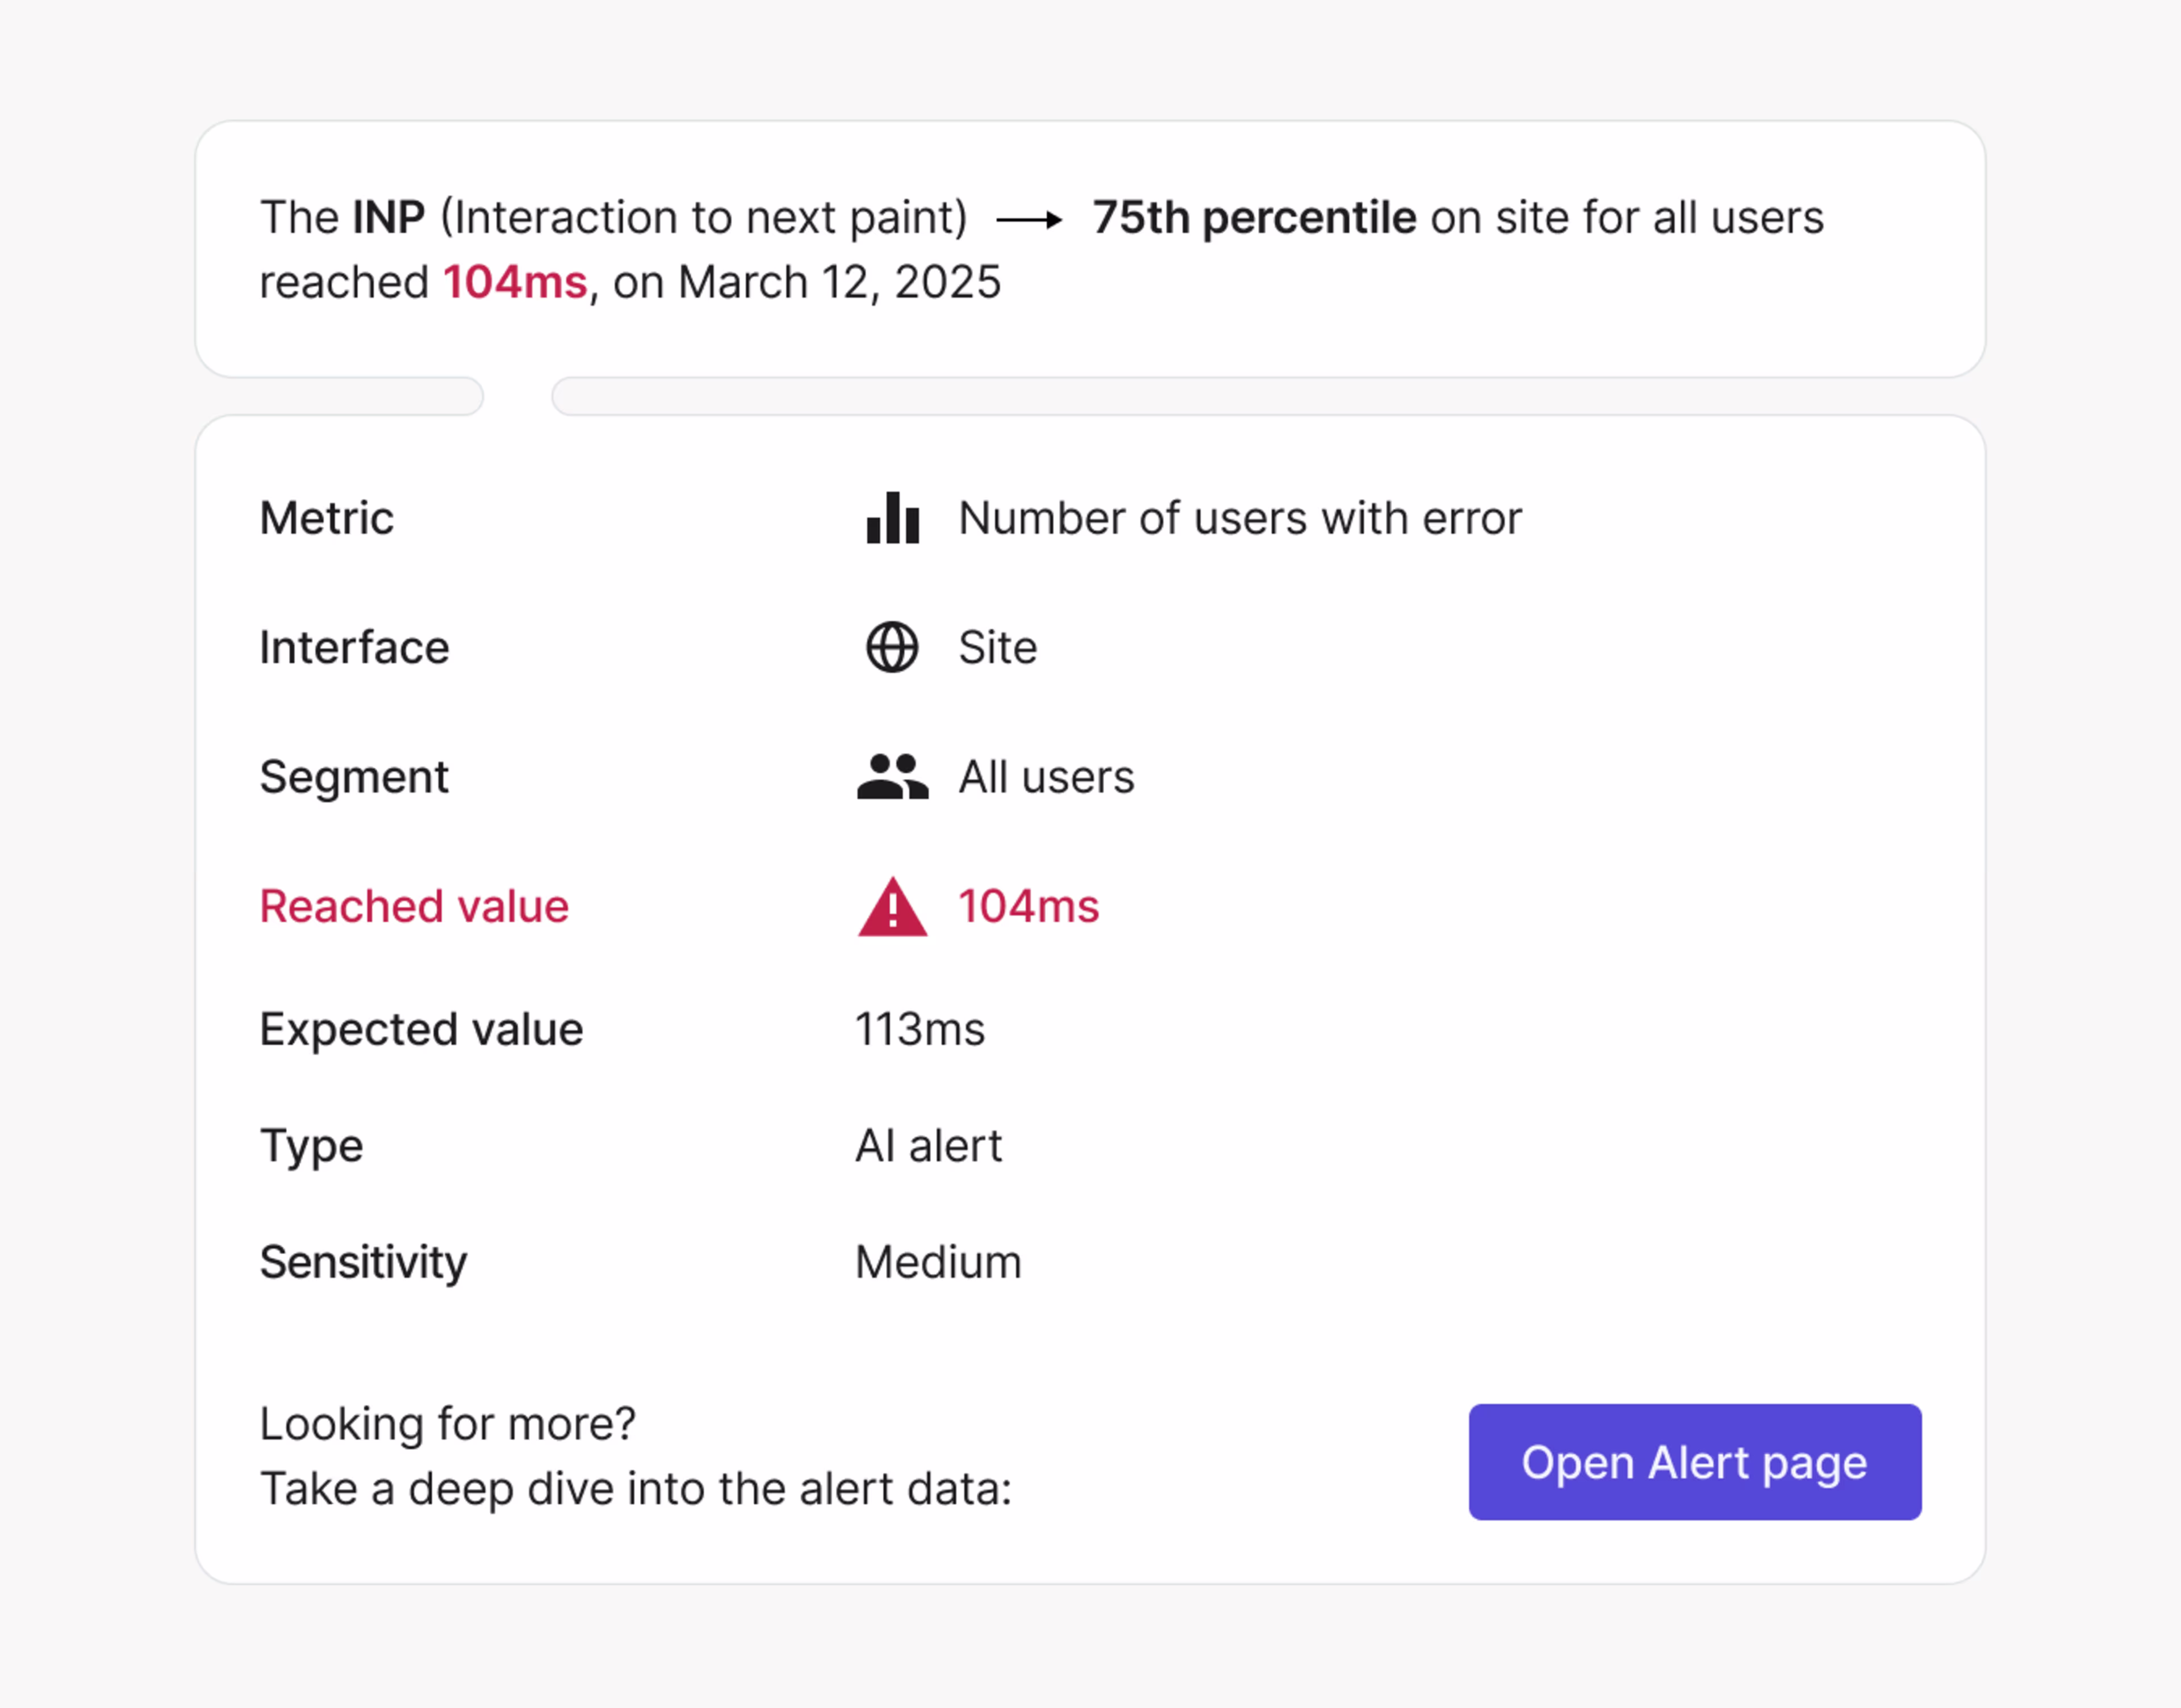Click the bold 75th percentile text
This screenshot has width=2181, height=1708.
click(1254, 218)
